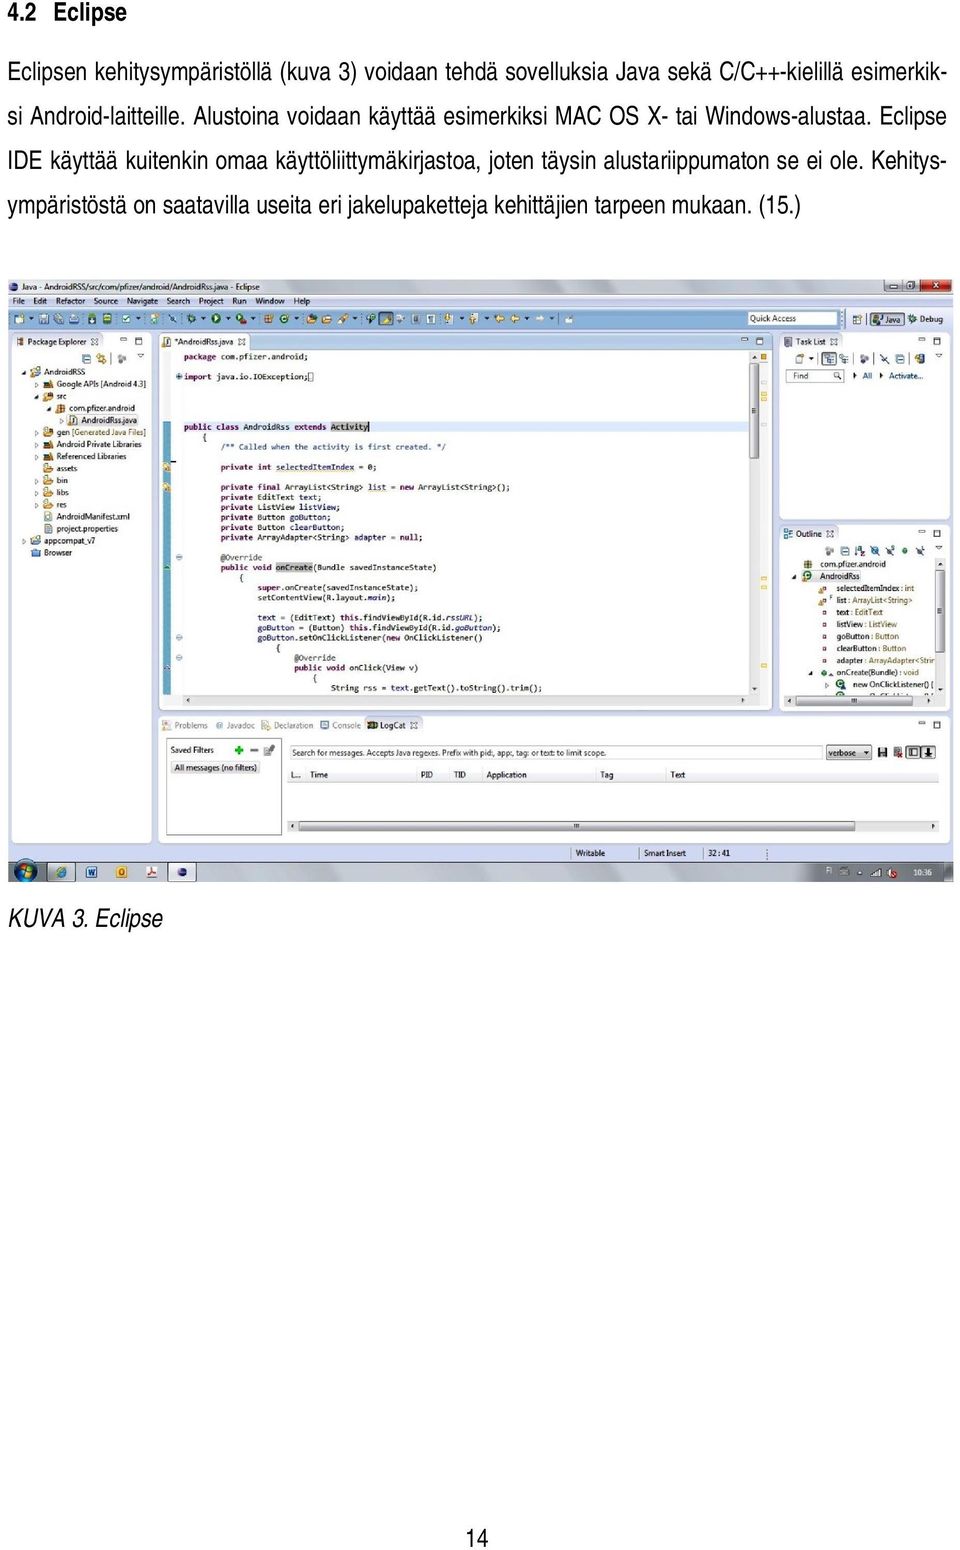The height and width of the screenshot is (1550, 960).
Task: Toggle Mark Occurrences highlighted toolbar button
Action: [x=385, y=319]
